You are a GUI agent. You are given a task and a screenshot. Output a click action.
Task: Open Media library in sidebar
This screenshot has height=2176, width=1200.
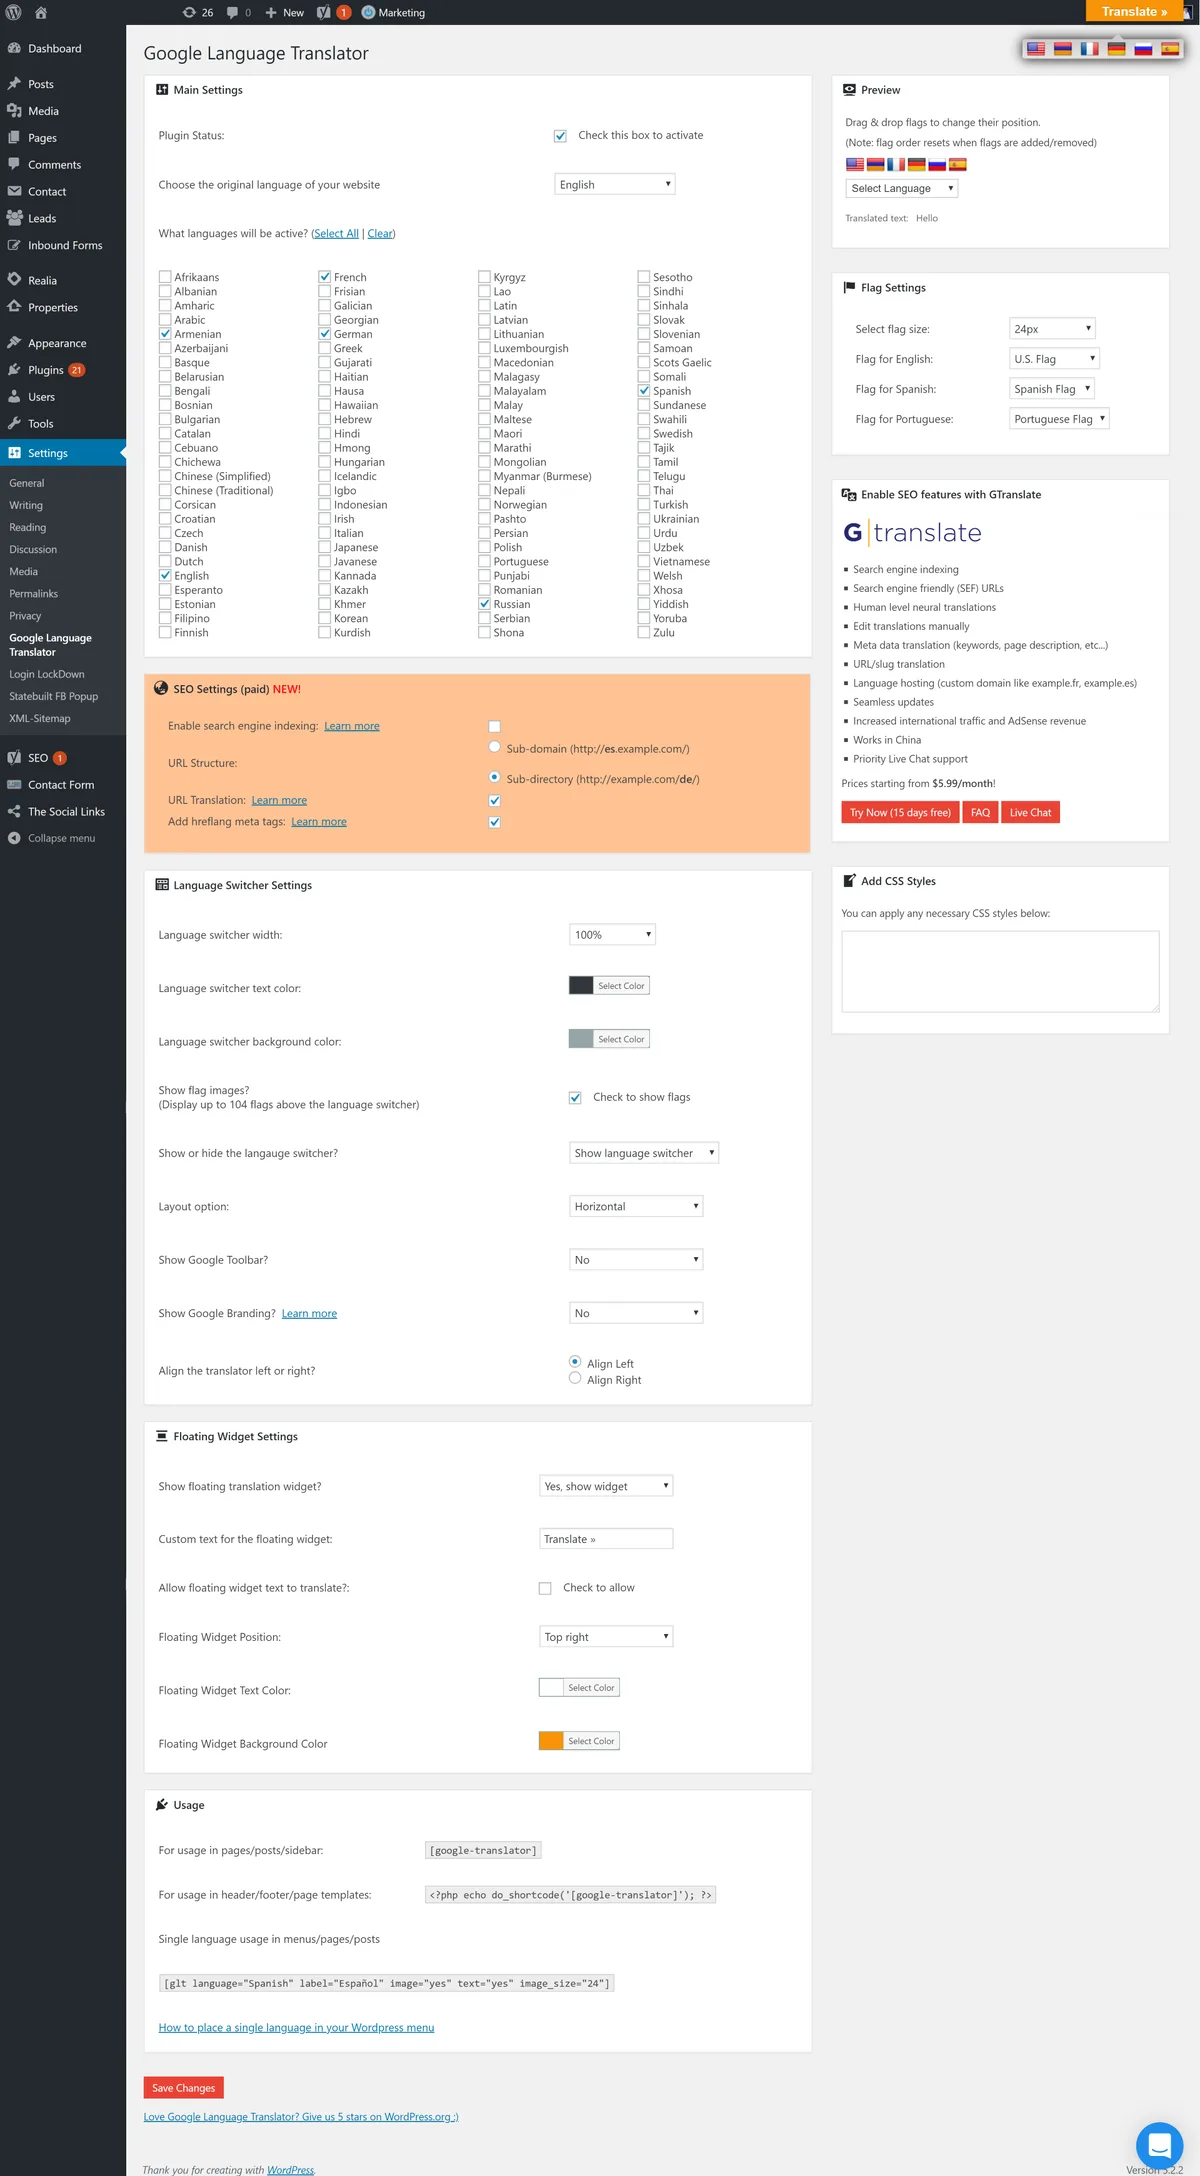(43, 111)
